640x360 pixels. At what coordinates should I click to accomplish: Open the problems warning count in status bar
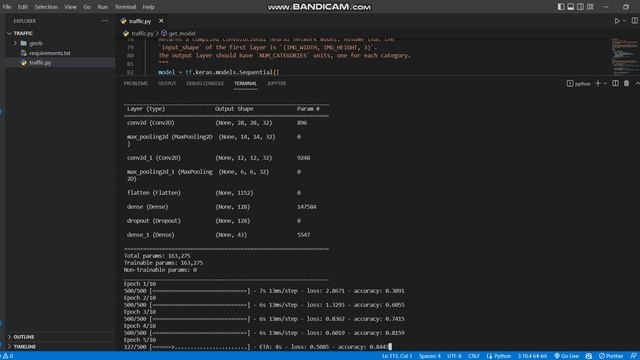point(8,356)
